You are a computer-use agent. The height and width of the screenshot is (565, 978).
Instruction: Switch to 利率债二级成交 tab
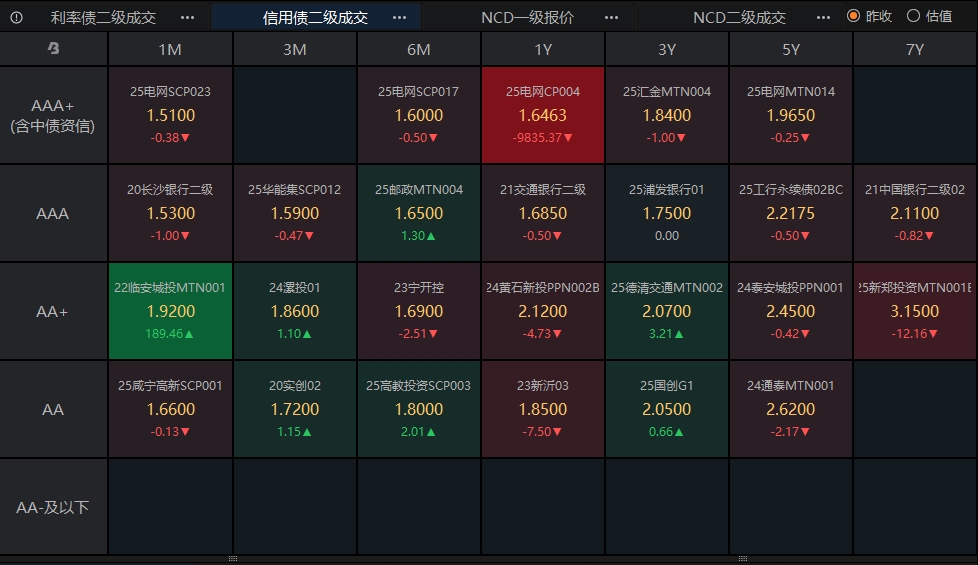[104, 17]
